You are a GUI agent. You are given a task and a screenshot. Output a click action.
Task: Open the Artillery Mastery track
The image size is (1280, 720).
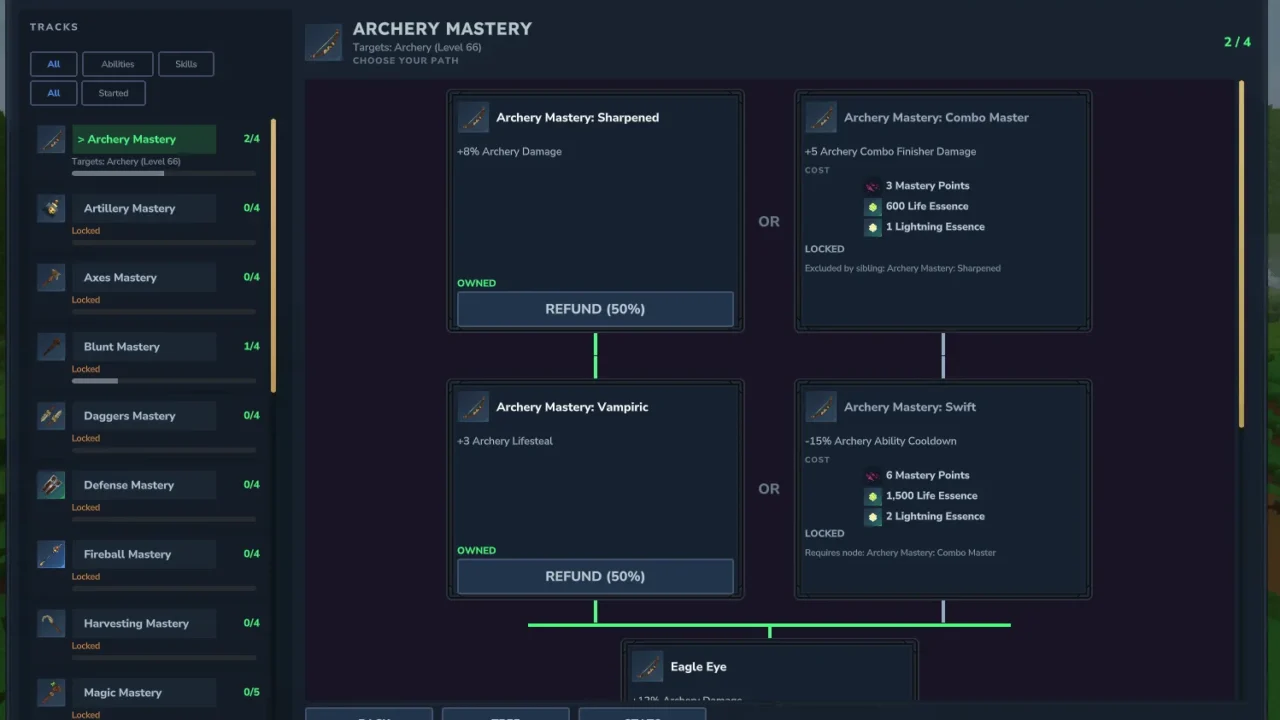(x=144, y=208)
